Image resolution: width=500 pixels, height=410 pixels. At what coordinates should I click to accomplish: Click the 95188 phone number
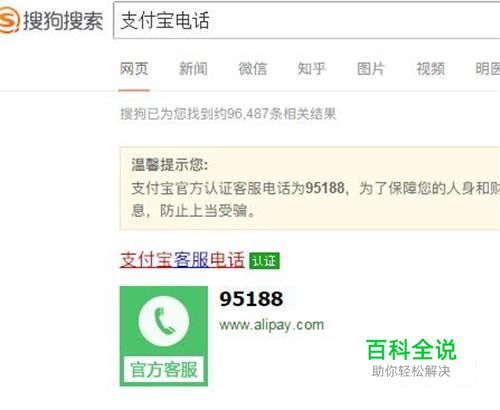click(x=251, y=299)
